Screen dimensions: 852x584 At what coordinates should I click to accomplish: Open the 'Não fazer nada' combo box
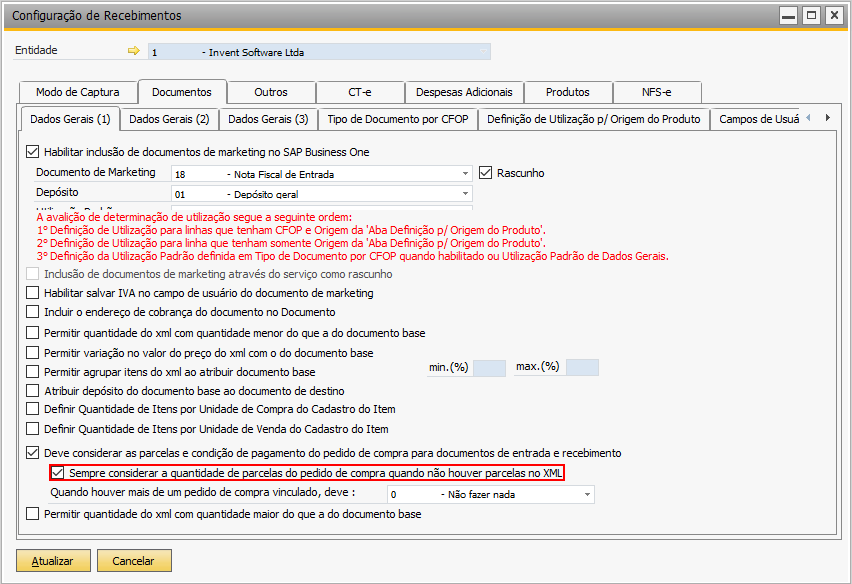click(491, 494)
